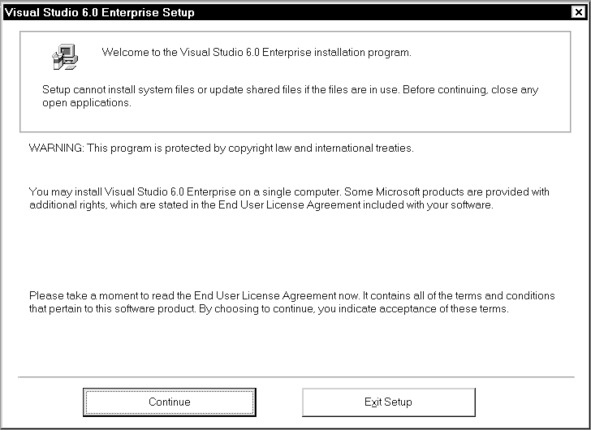The image size is (591, 430).
Task: Choose the Exit Setup button
Action: (x=389, y=402)
